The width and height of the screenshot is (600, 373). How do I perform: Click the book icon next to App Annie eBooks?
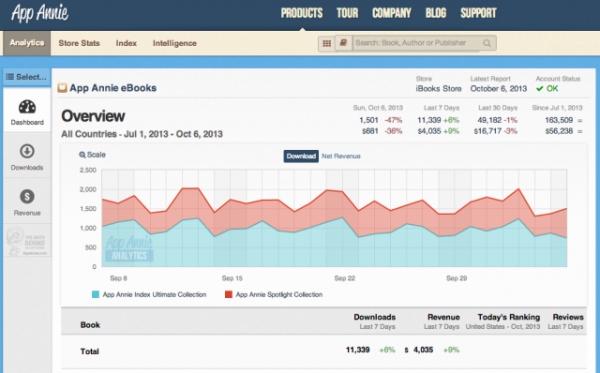pyautogui.click(x=62, y=88)
